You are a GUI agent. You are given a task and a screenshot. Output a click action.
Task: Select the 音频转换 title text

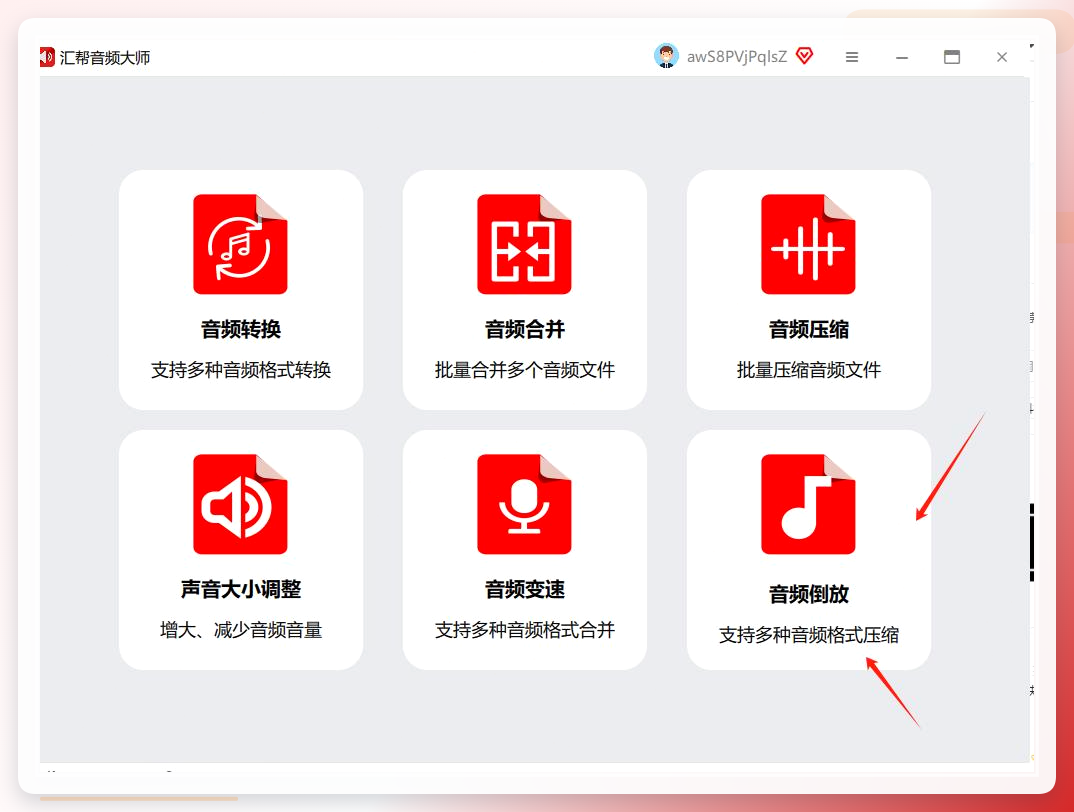[x=241, y=330]
